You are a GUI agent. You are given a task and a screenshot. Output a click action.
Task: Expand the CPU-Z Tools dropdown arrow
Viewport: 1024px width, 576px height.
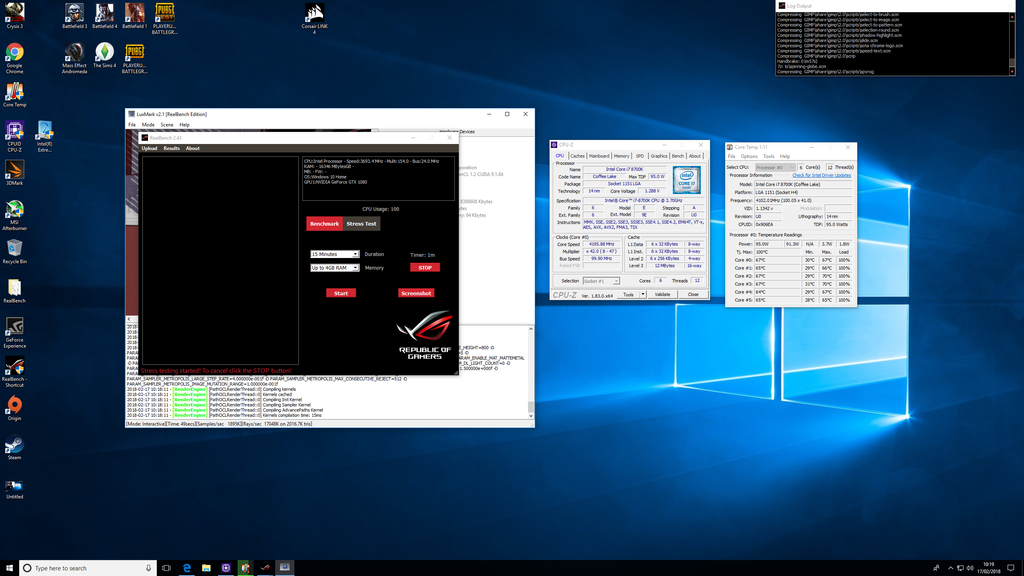click(x=641, y=295)
